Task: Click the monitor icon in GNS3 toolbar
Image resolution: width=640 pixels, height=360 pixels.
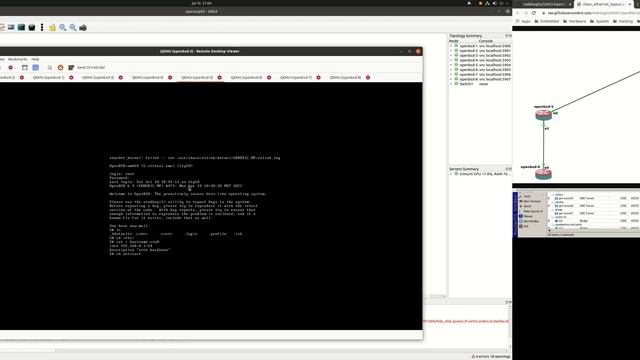Action: click(x=11, y=27)
